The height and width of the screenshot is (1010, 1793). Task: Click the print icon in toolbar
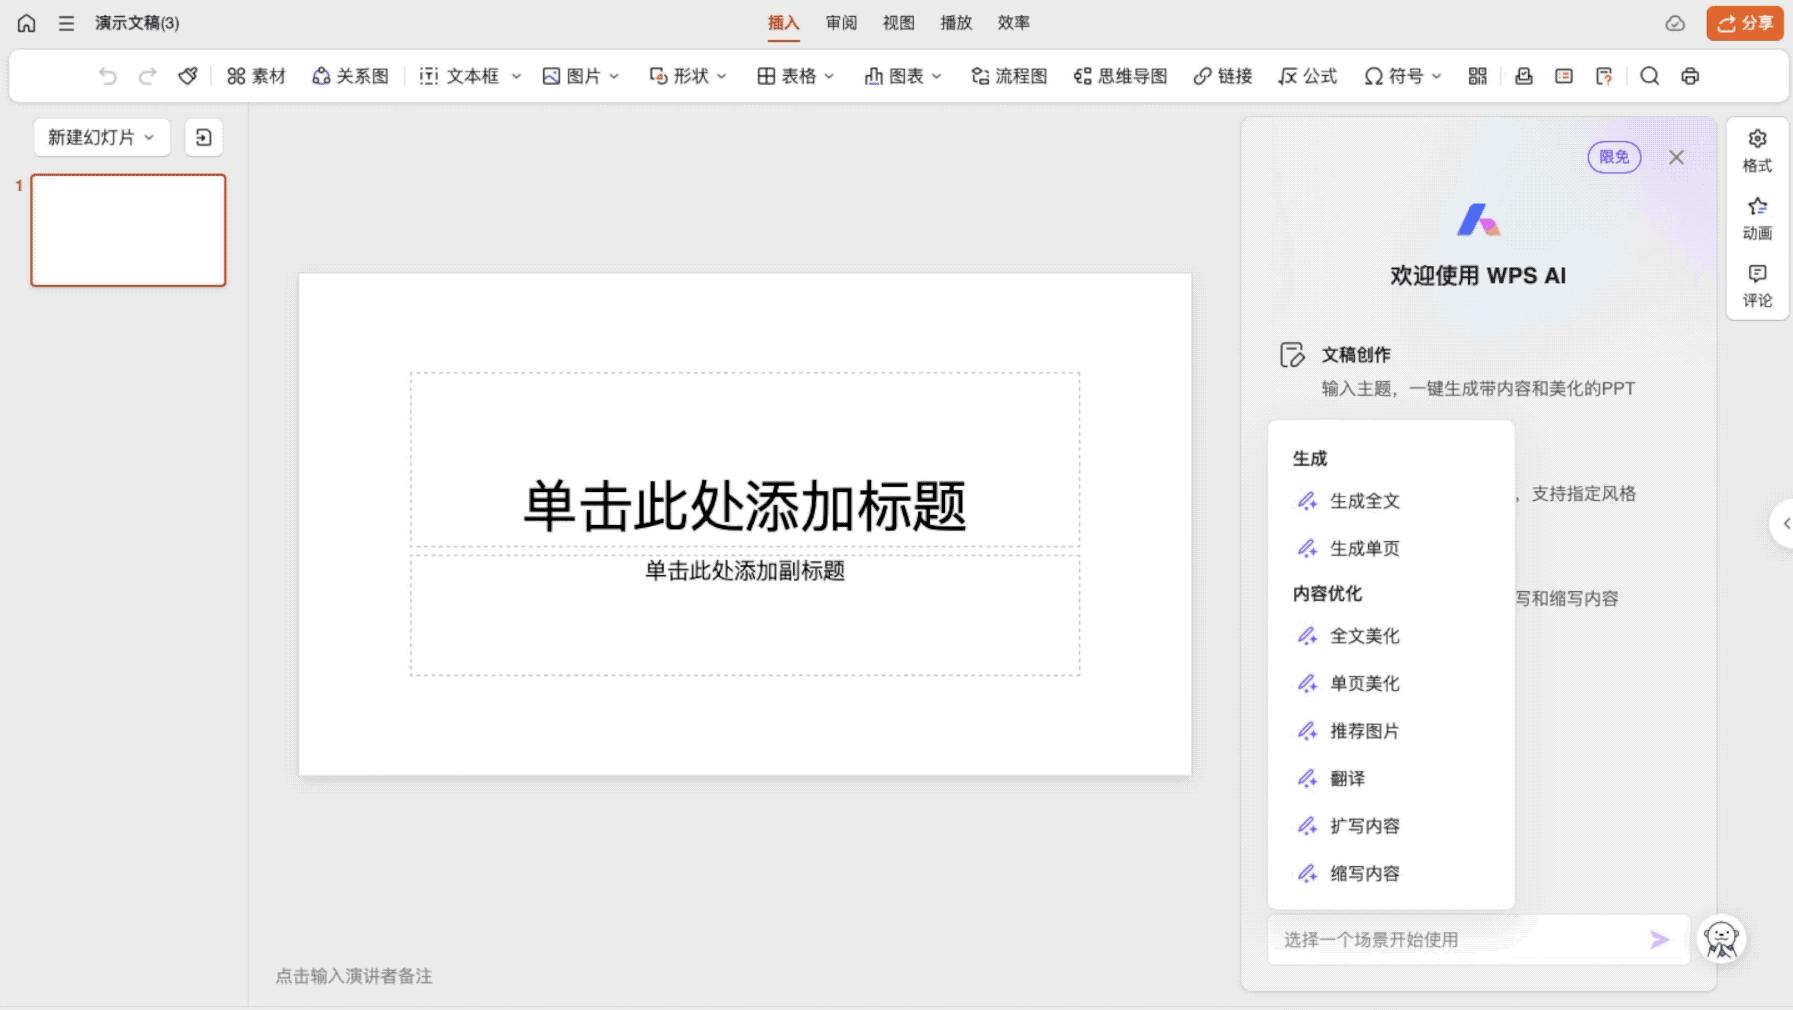point(1690,76)
